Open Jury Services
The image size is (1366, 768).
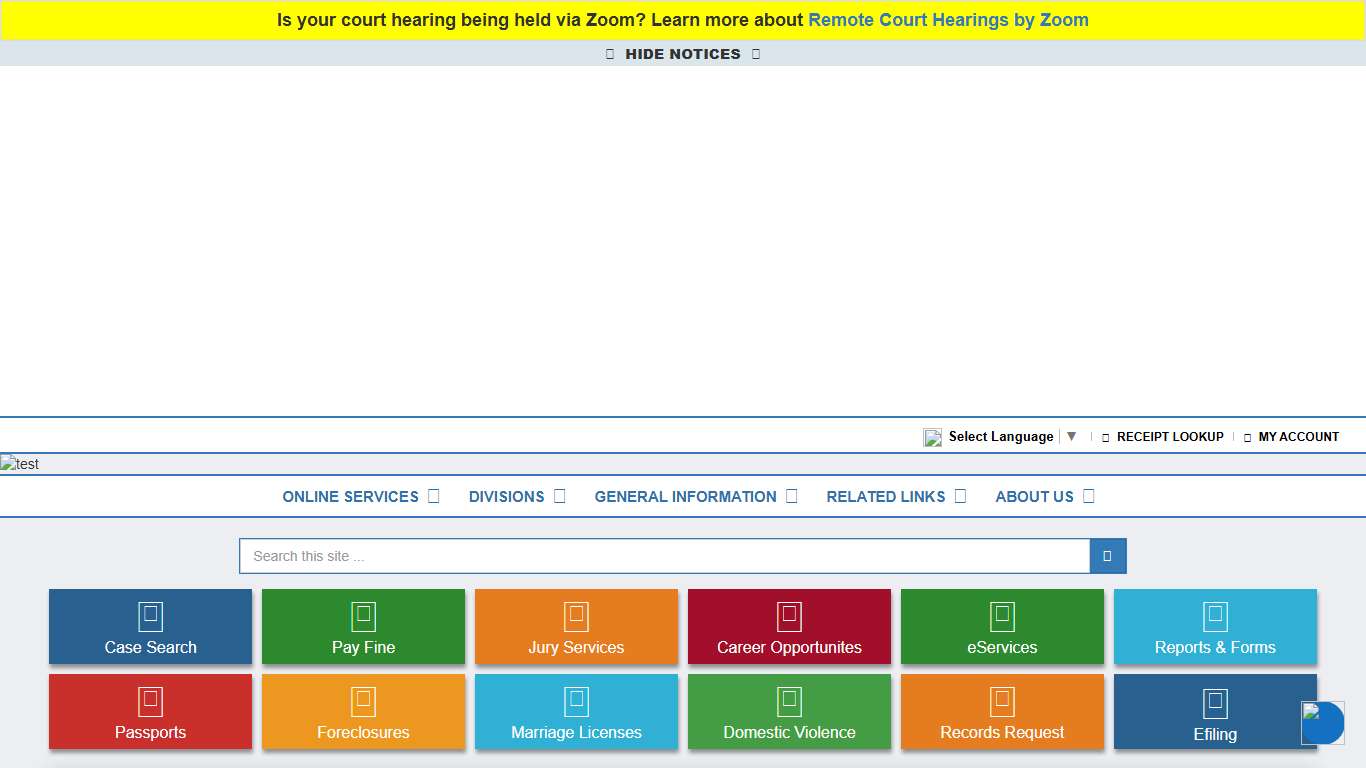pyautogui.click(x=576, y=627)
